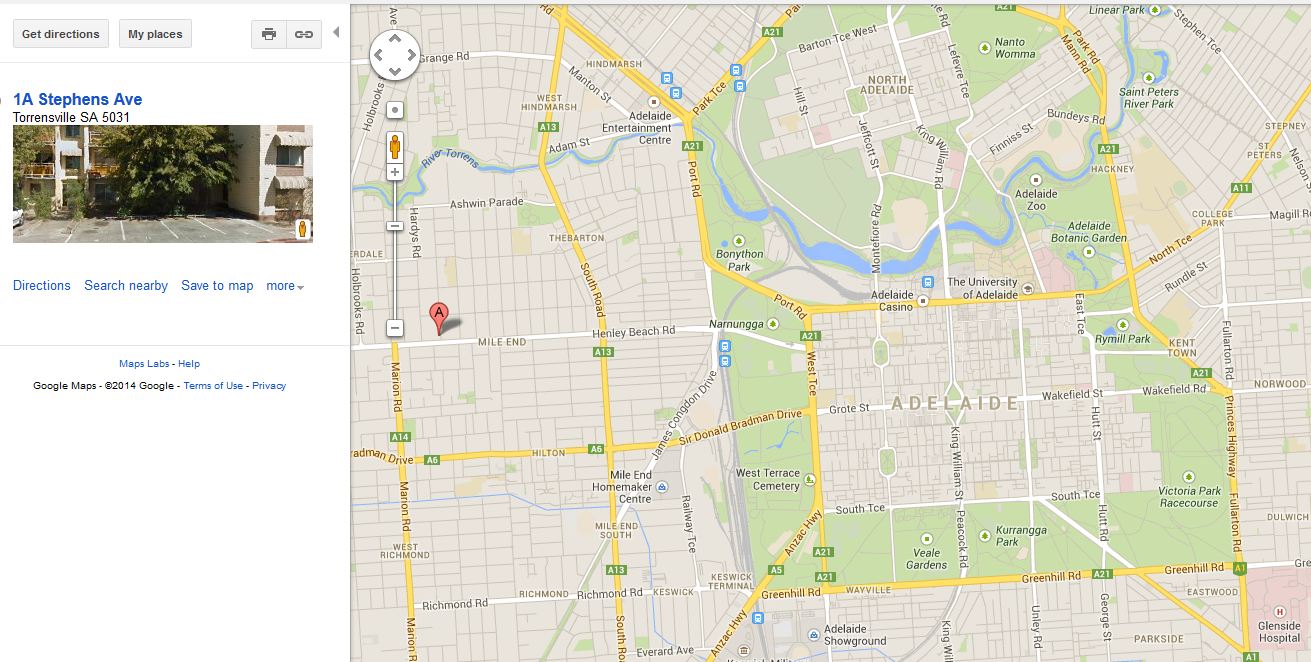Image resolution: width=1311 pixels, height=662 pixels.
Task: Collapse the side panel arrow
Action: [336, 32]
